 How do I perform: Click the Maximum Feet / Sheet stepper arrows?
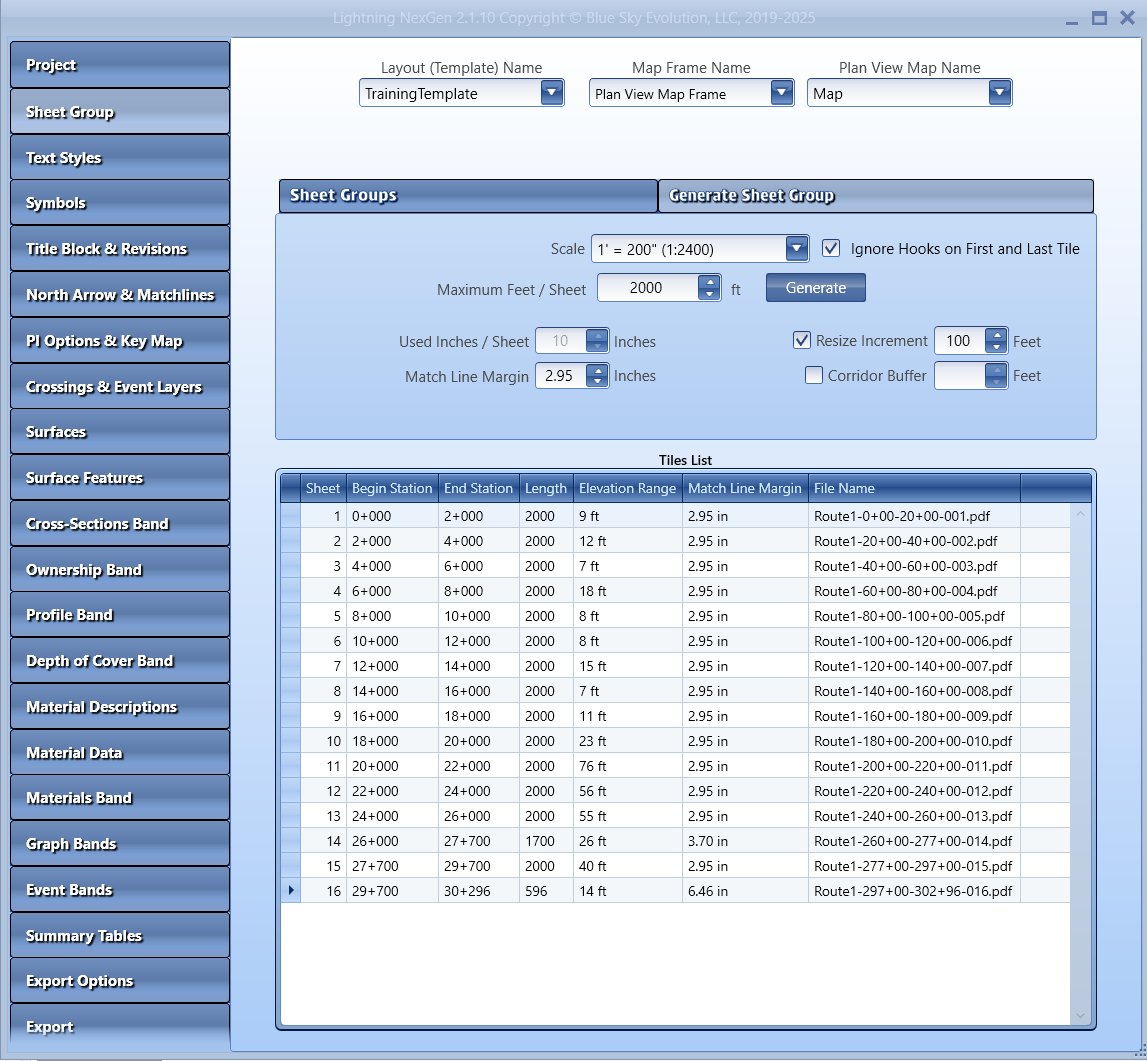point(709,288)
